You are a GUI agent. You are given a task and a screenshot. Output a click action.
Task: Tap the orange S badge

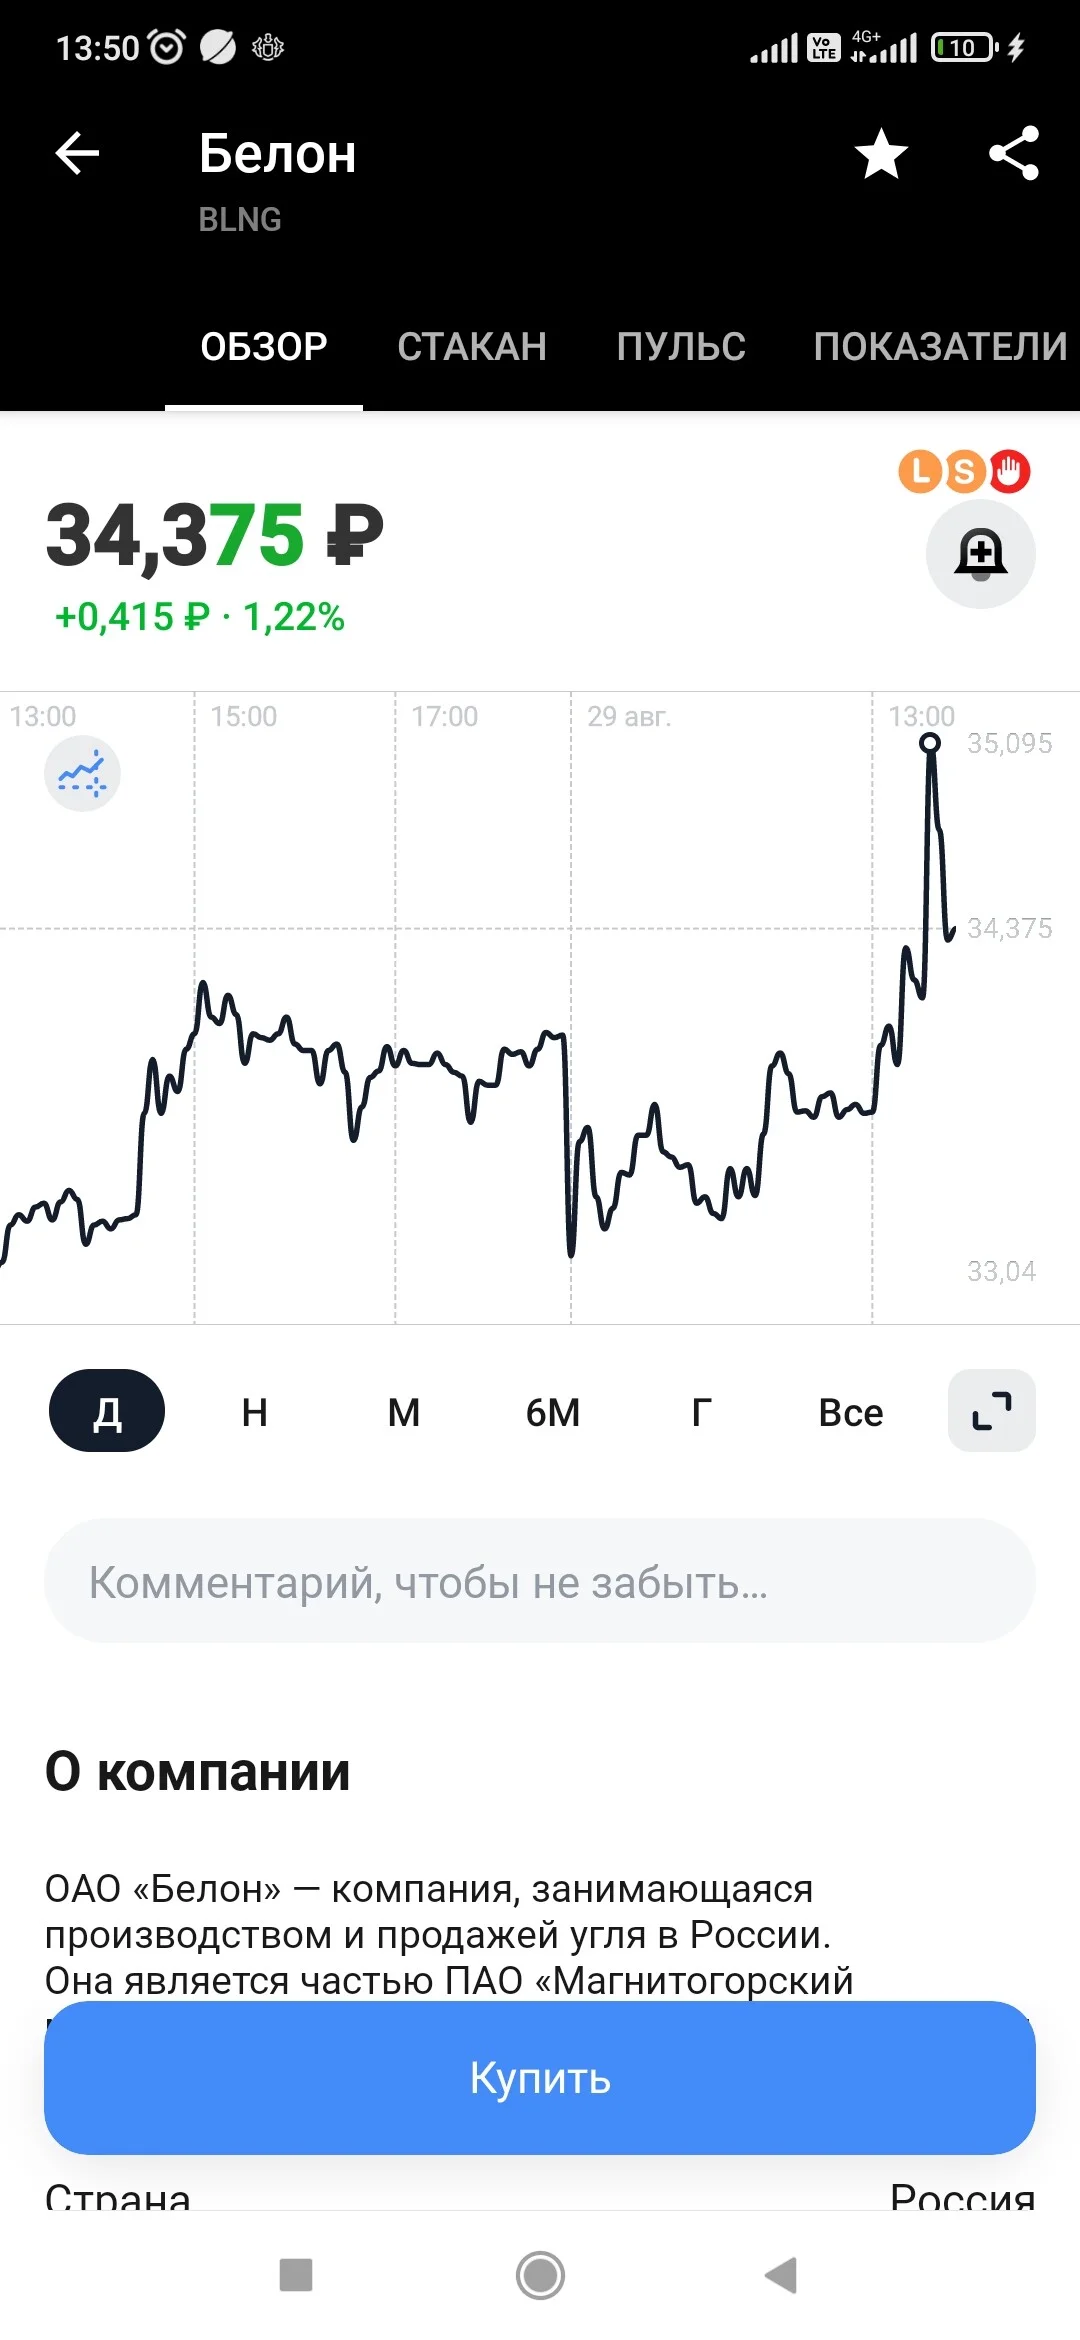[964, 471]
